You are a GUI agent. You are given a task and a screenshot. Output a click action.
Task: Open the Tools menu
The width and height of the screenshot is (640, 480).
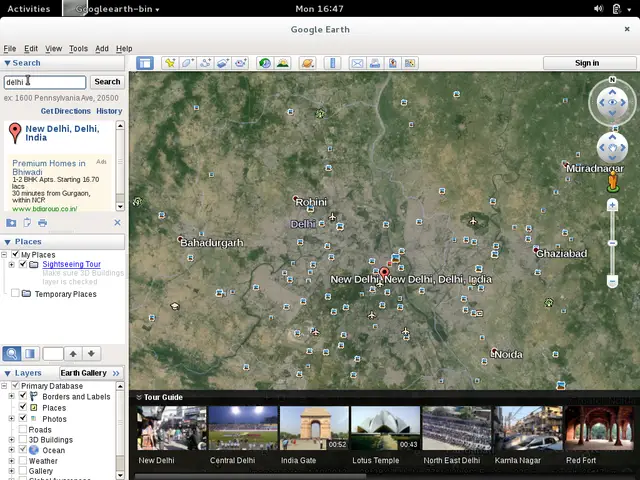point(78,49)
